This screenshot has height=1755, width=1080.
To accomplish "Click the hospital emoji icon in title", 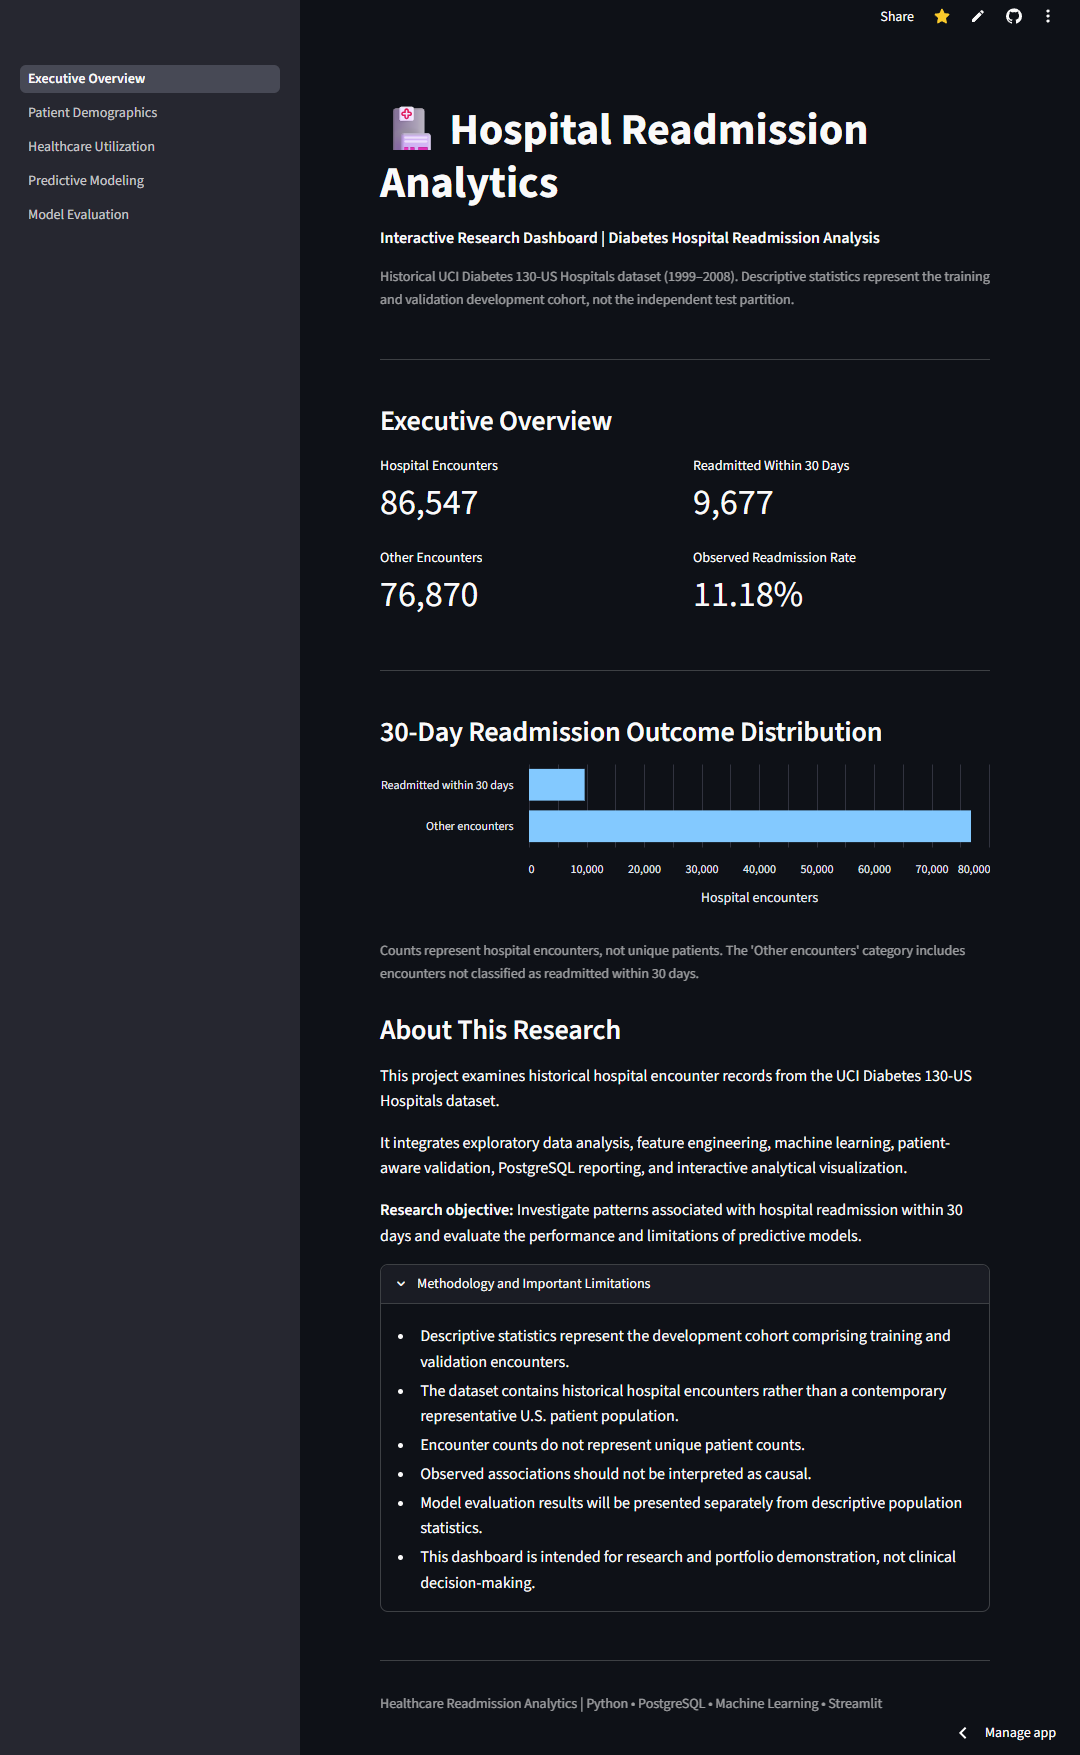I will coord(410,129).
